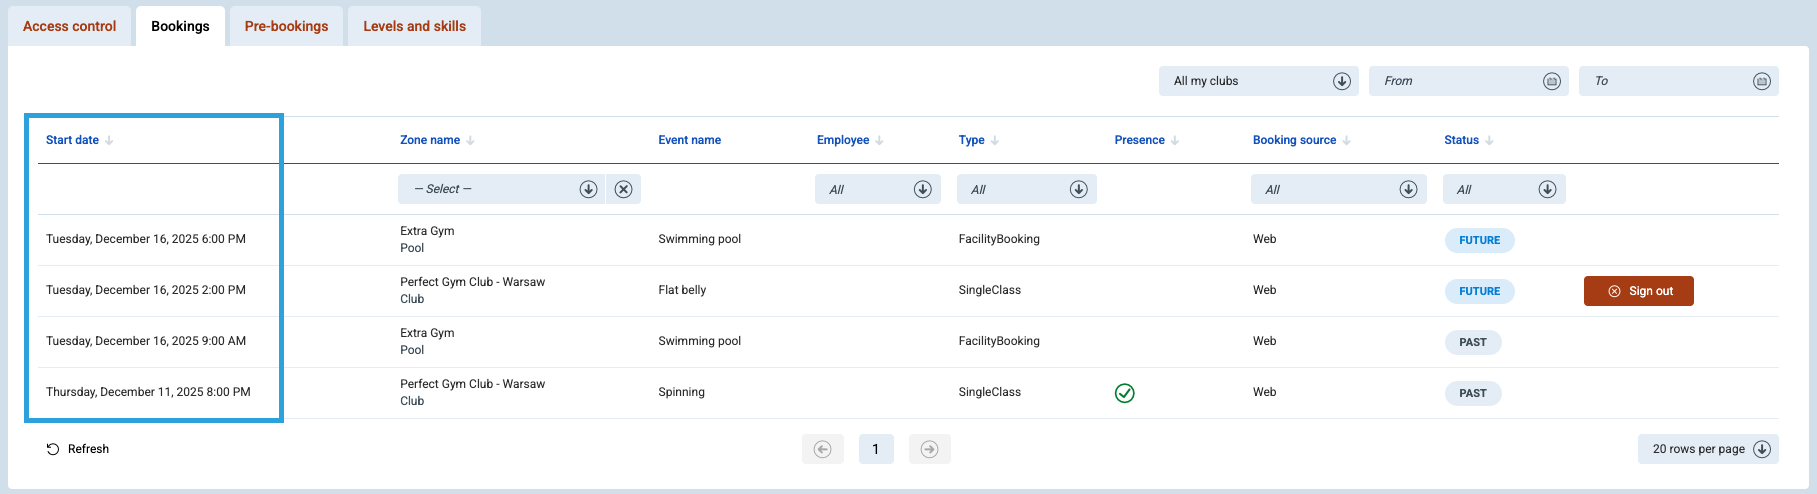Screen dimensions: 1817x494
Task: Sign out of the Flat belly class
Action: pos(1638,291)
